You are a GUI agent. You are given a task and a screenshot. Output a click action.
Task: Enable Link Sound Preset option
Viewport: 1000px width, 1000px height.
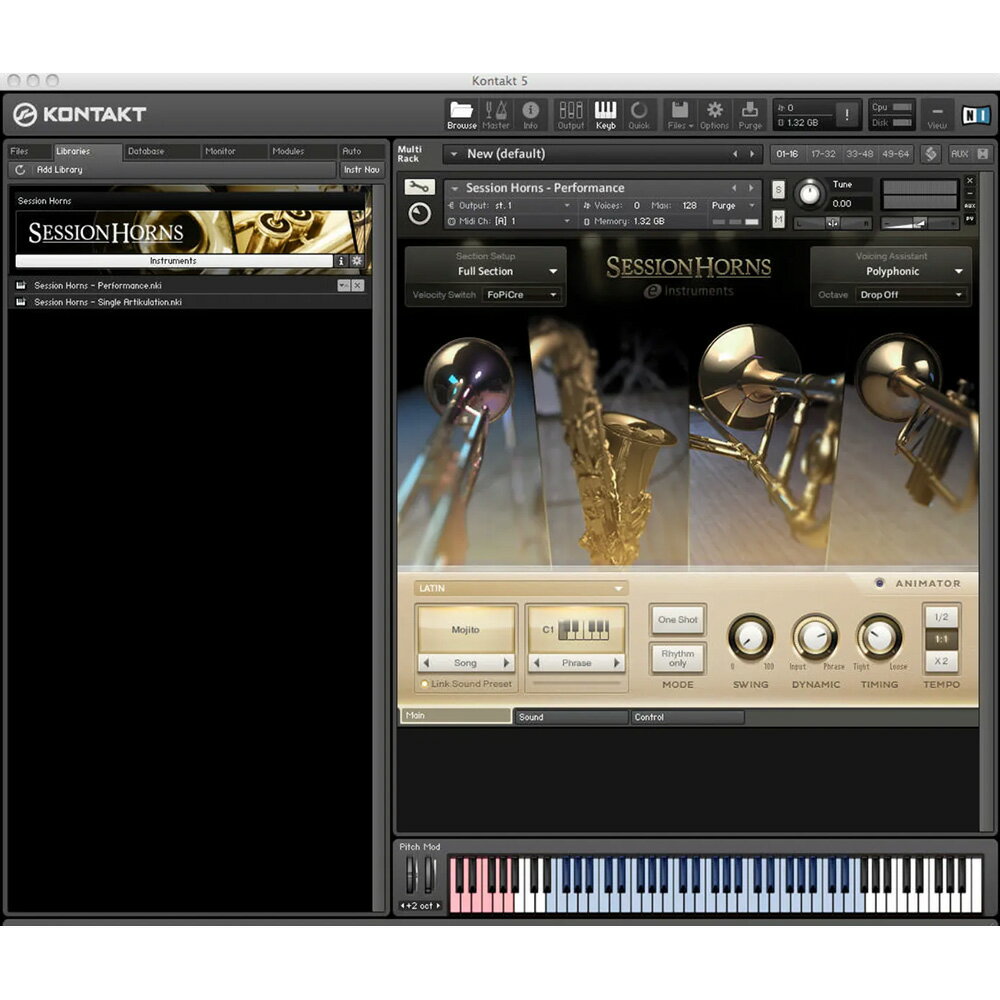pyautogui.click(x=424, y=684)
